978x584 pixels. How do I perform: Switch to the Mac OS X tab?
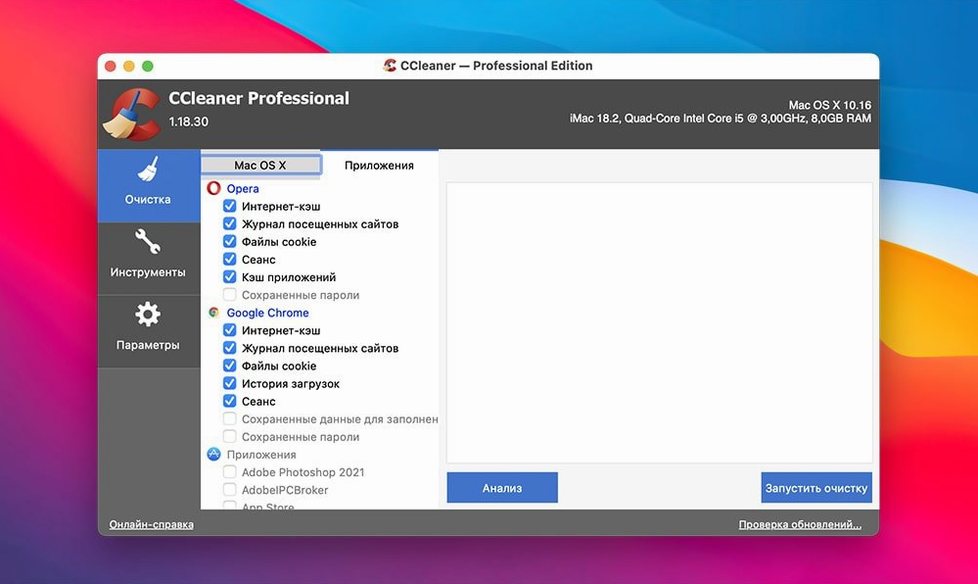[261, 165]
